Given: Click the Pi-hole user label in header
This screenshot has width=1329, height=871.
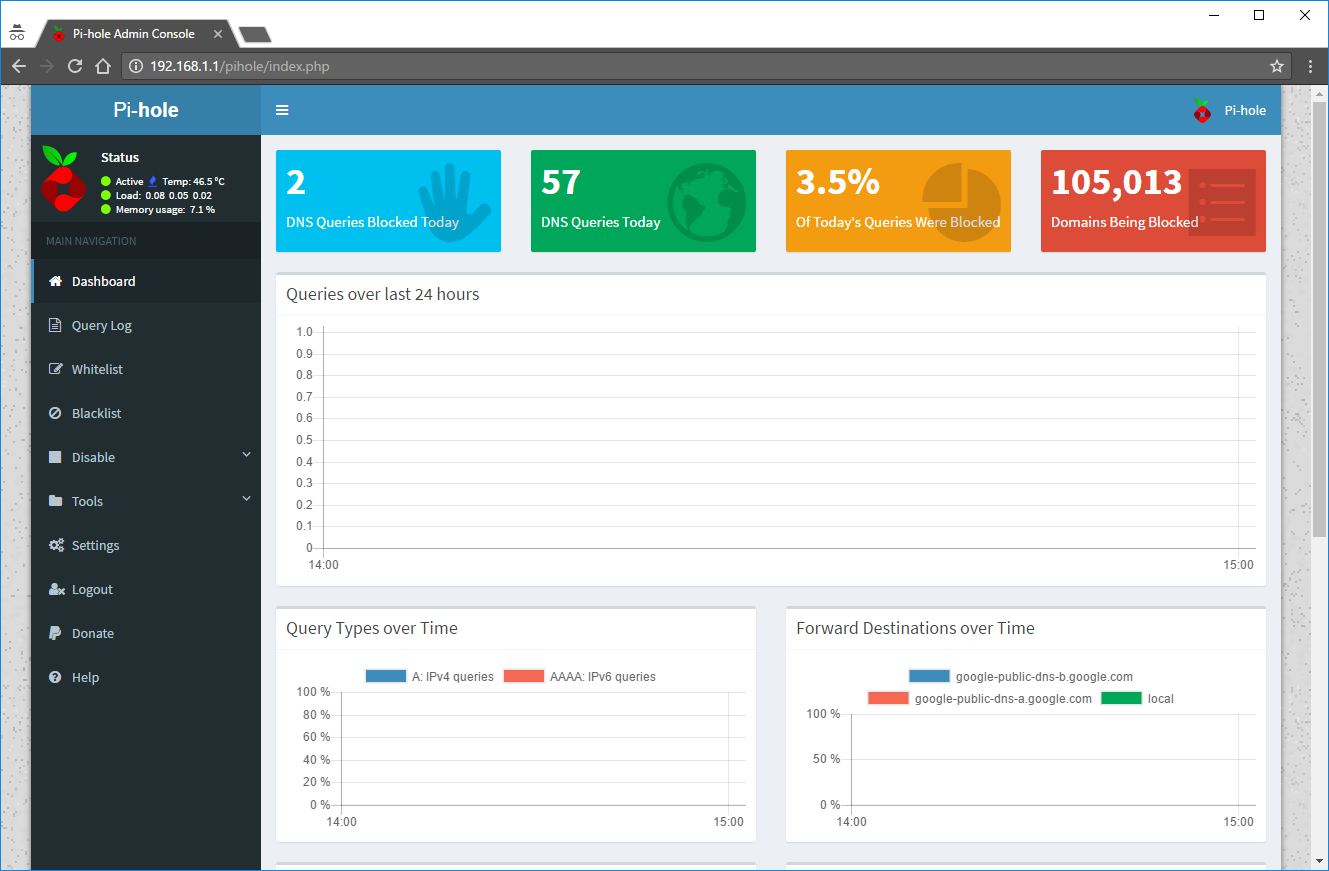Looking at the screenshot, I should coord(1245,110).
